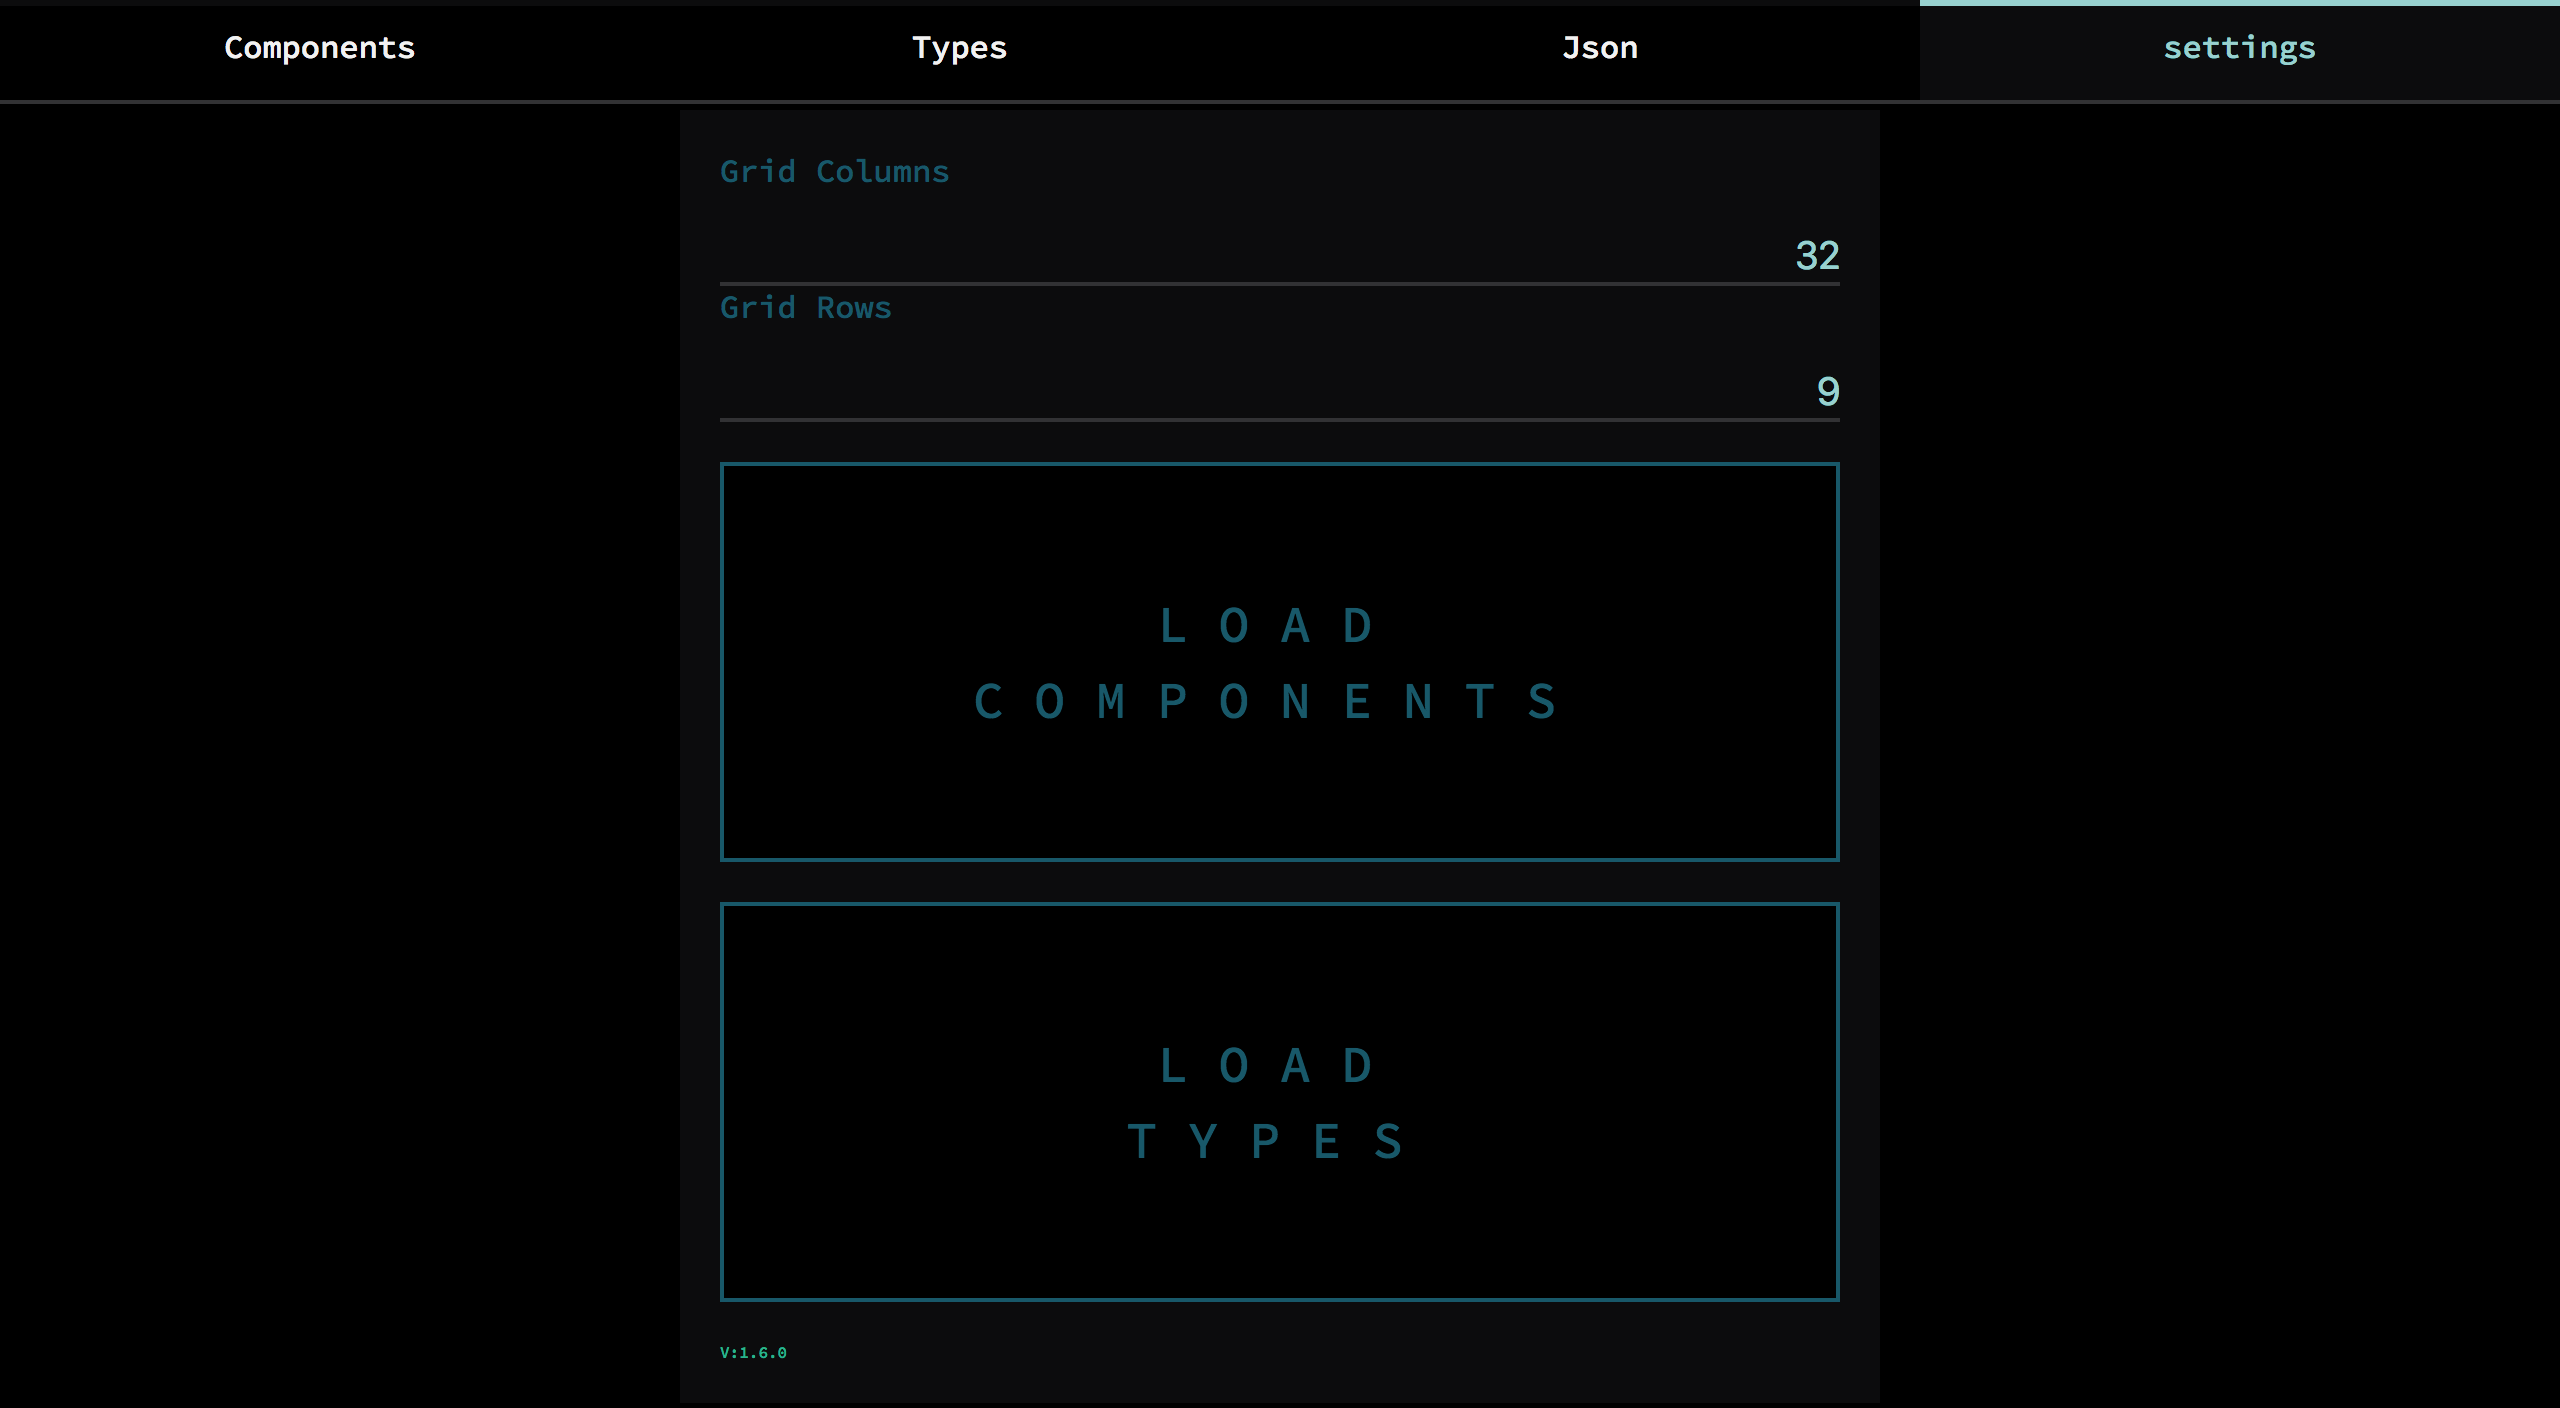The width and height of the screenshot is (2560, 1408).
Task: Click the Grid Rows label
Action: [x=805, y=307]
